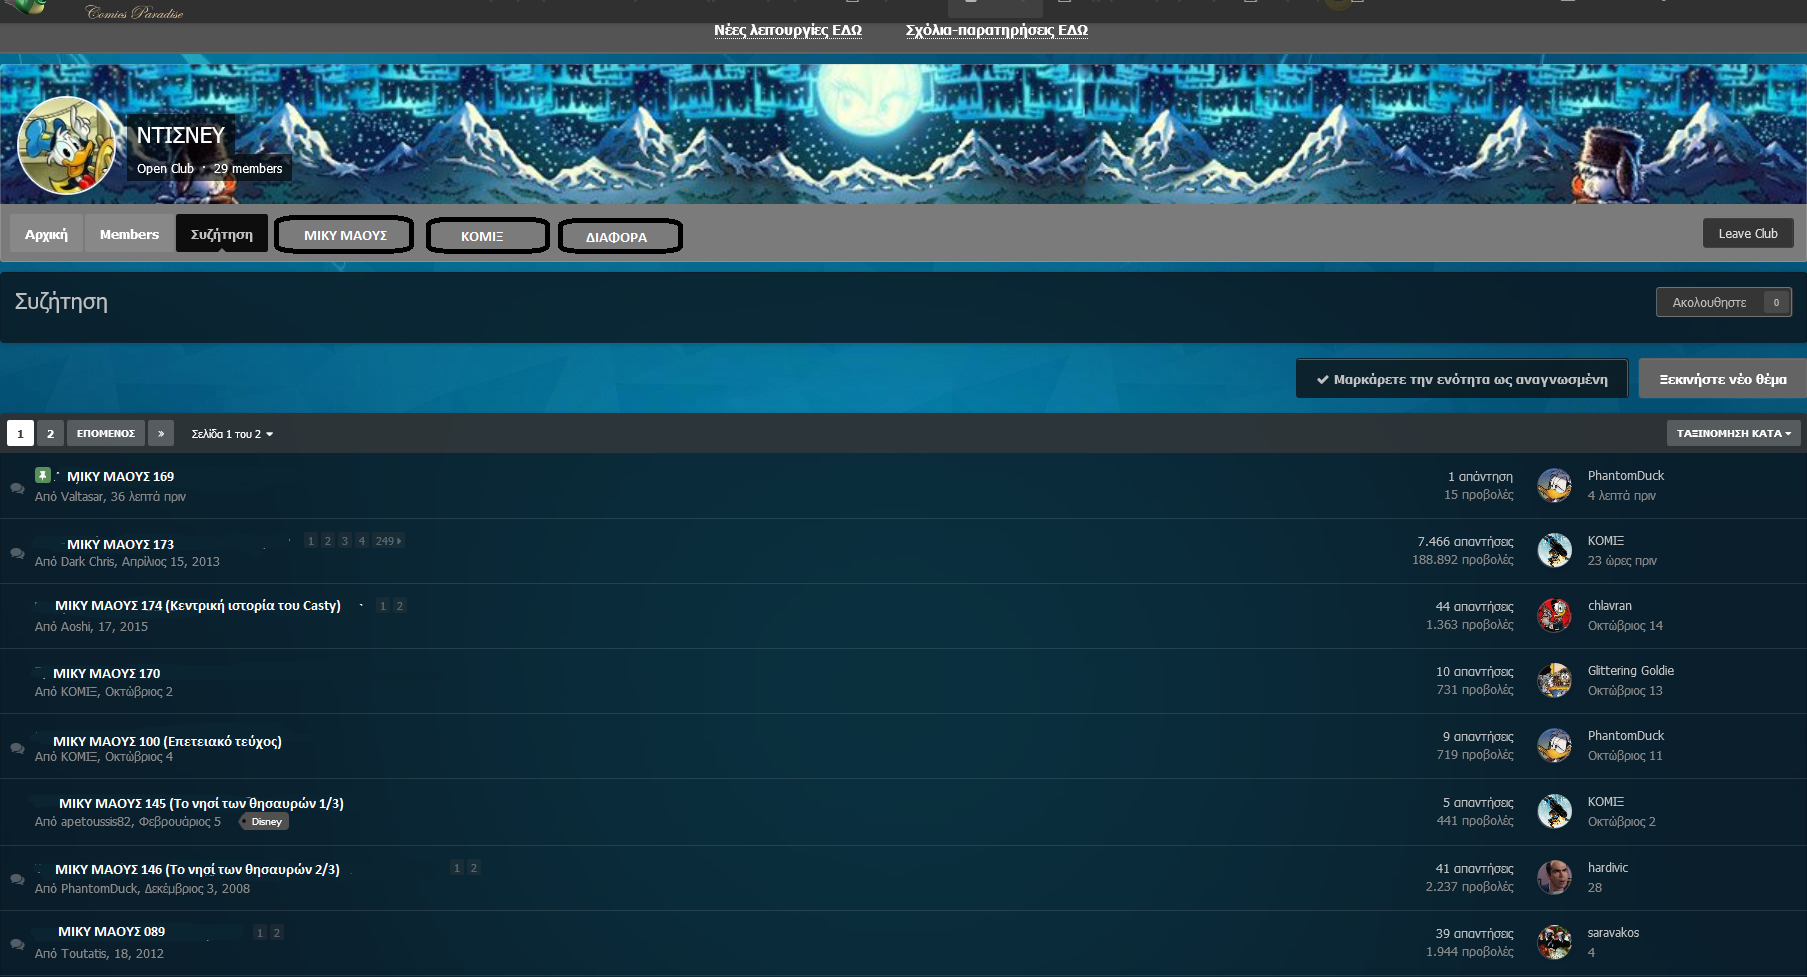This screenshot has height=977, width=1807.
Task: Go to page 2 of ΜΙΚΥ ΜΑΟΥΣ 174 topic
Action: pos(400,606)
